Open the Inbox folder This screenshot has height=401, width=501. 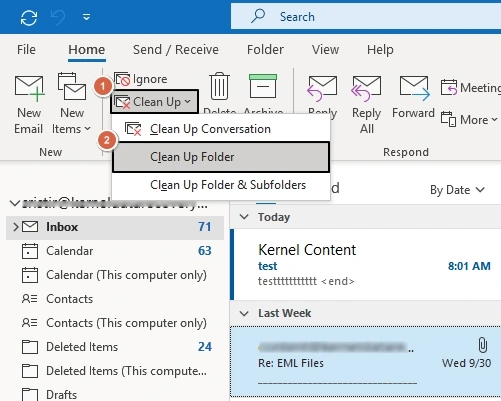[x=115, y=227]
